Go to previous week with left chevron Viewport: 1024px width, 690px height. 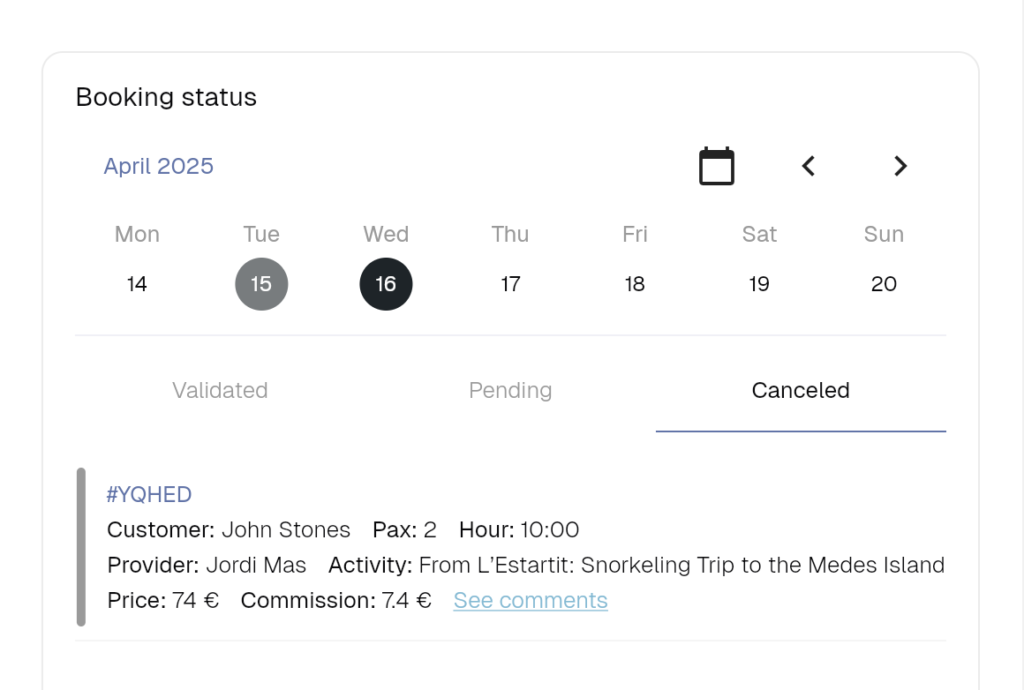pyautogui.click(x=808, y=166)
